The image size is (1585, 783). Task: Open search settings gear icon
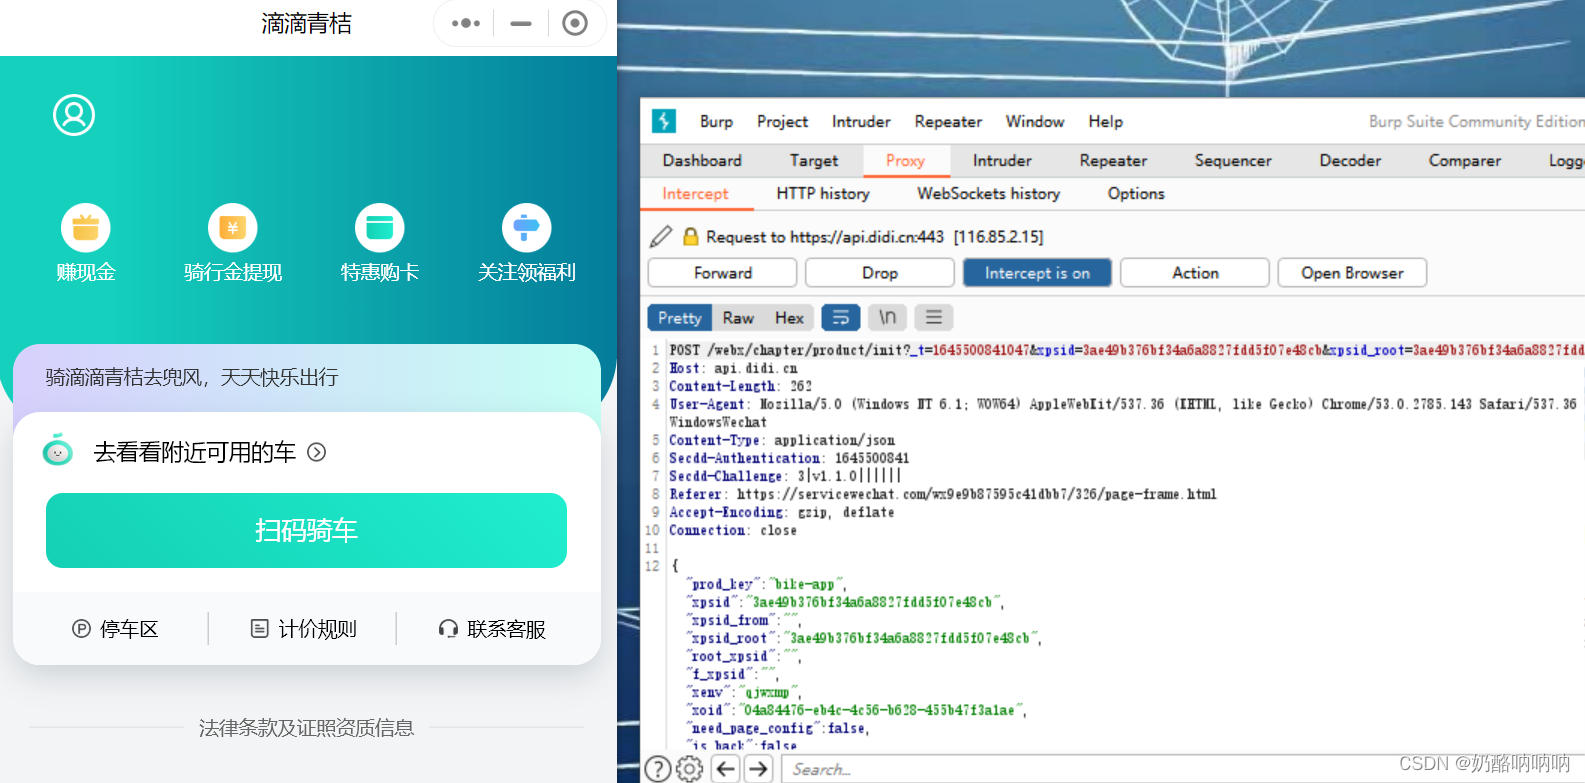(690, 769)
